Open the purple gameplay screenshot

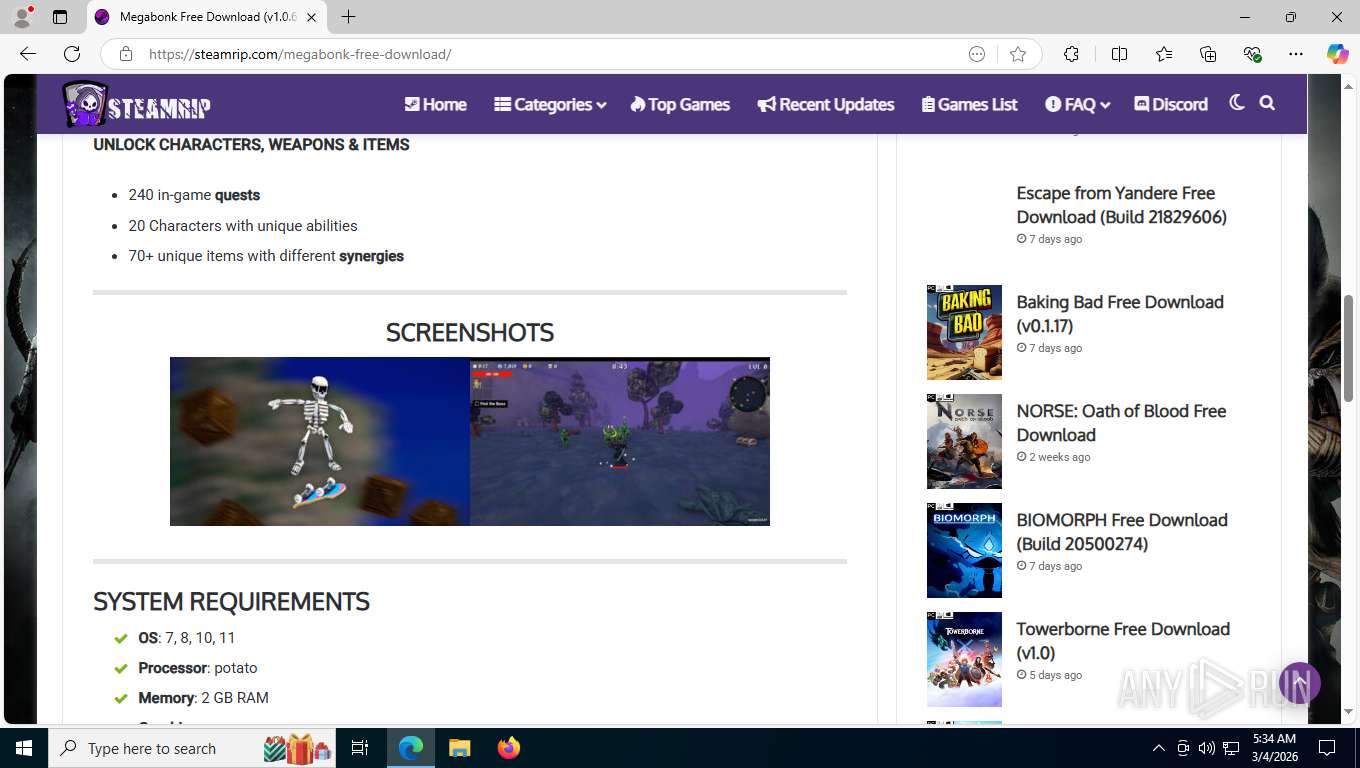click(620, 441)
